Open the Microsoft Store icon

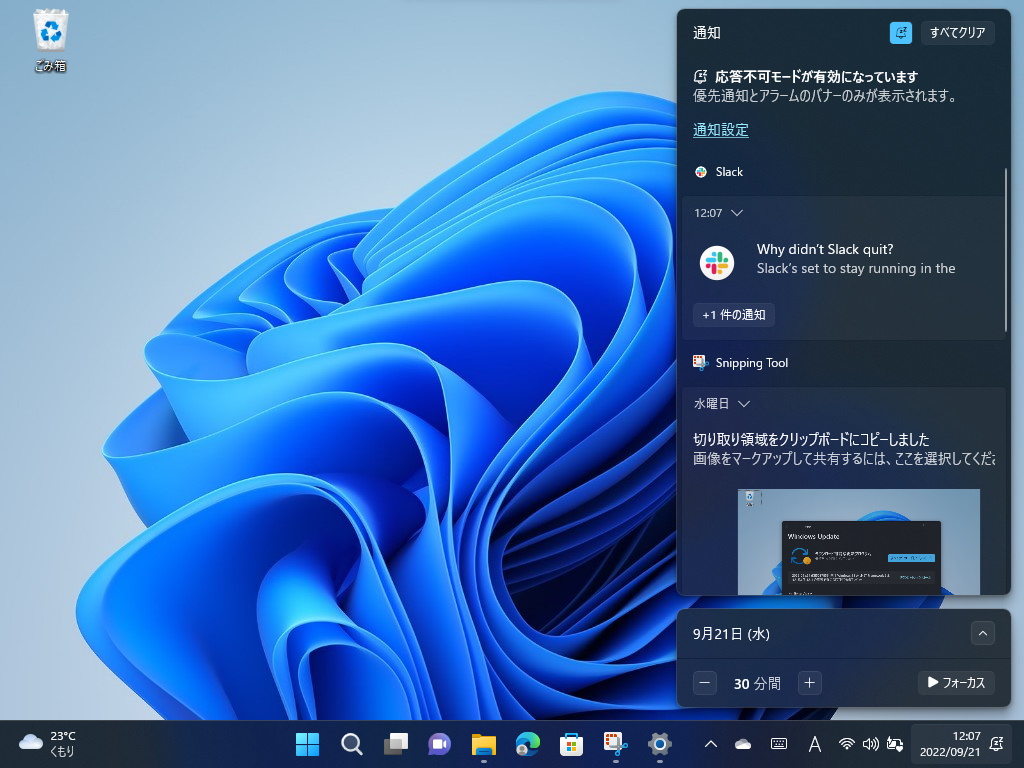pos(570,744)
